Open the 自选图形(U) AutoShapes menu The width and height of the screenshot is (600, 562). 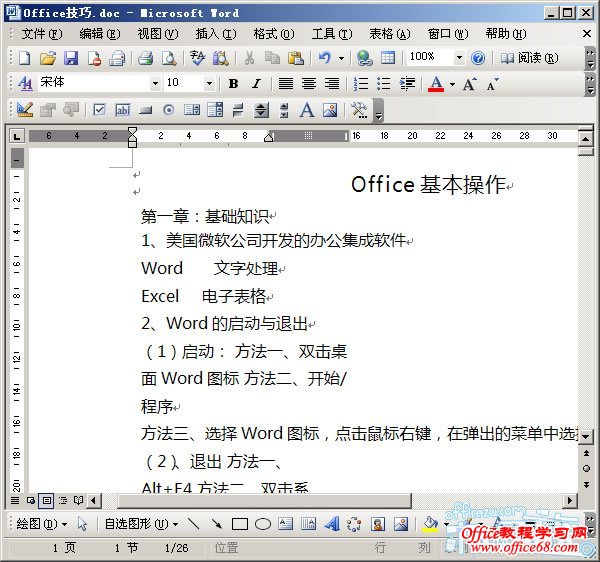pos(141,523)
